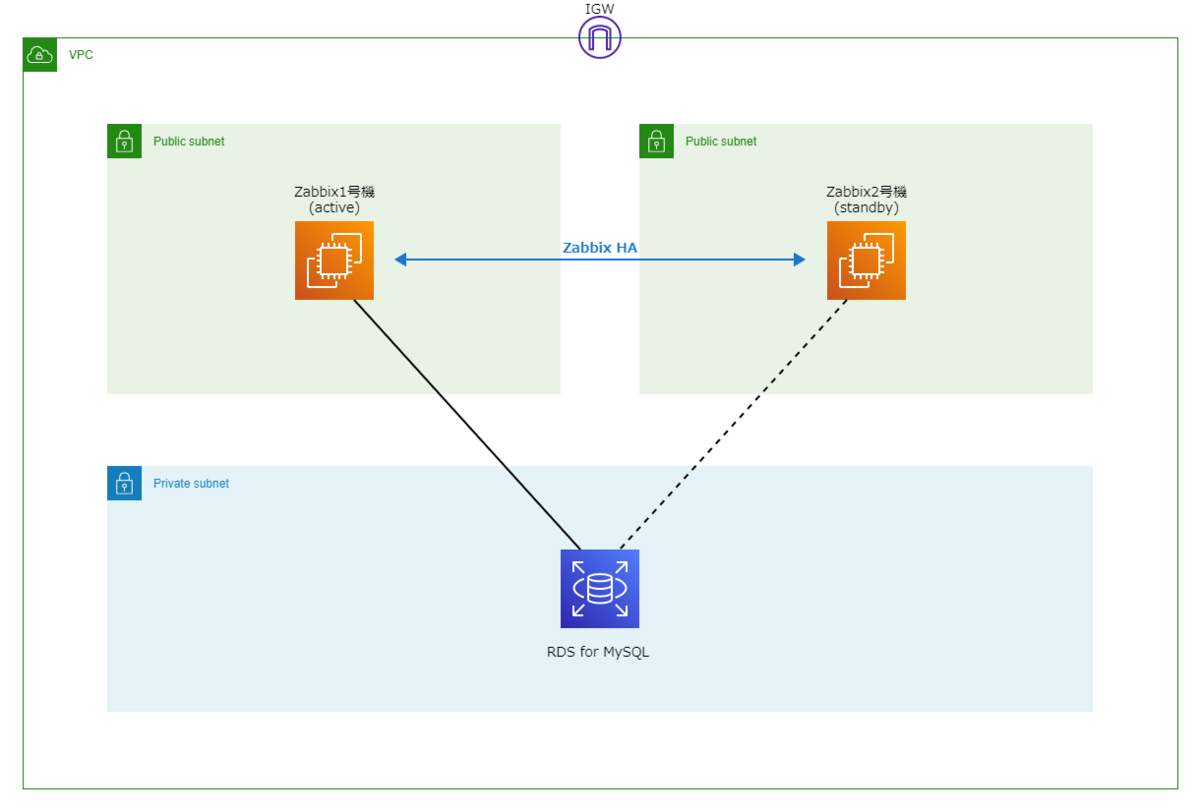The height and width of the screenshot is (811, 1200).
Task: Click the "Zabbix HA" arrow label
Action: click(600, 248)
